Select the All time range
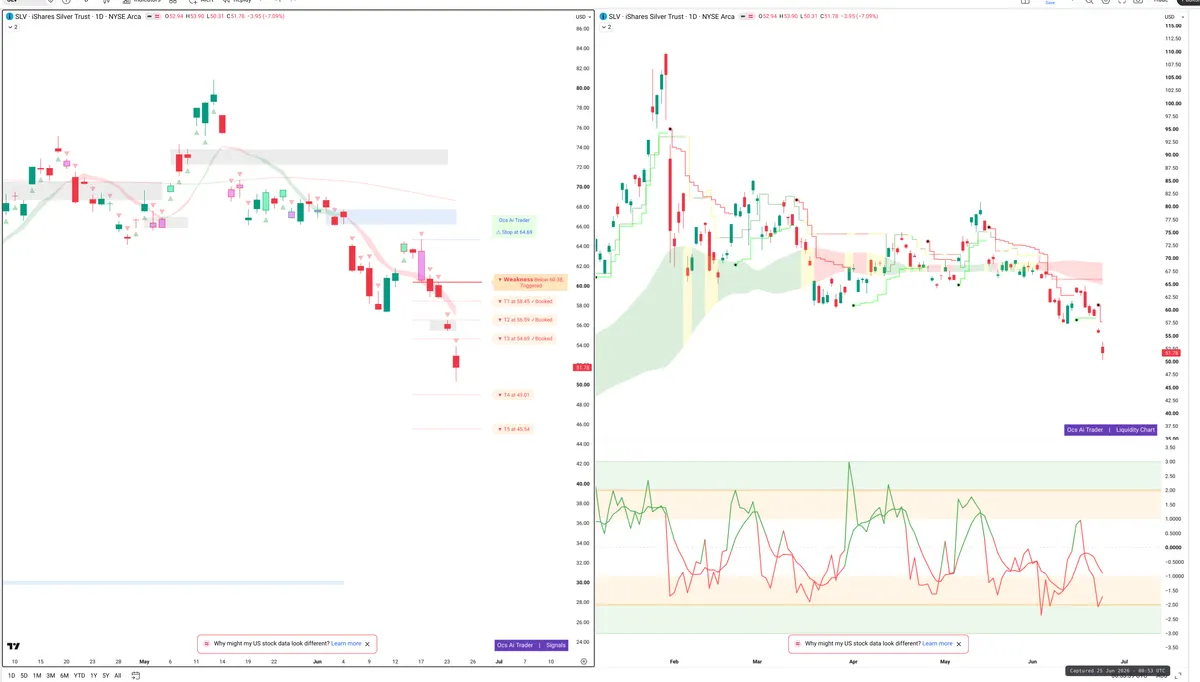 pyautogui.click(x=117, y=676)
